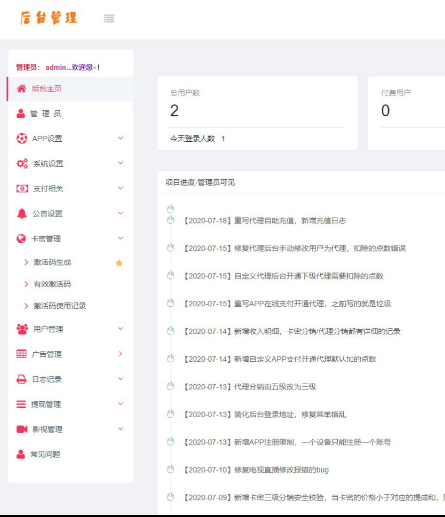Click the 后台管理 logo

[49, 18]
